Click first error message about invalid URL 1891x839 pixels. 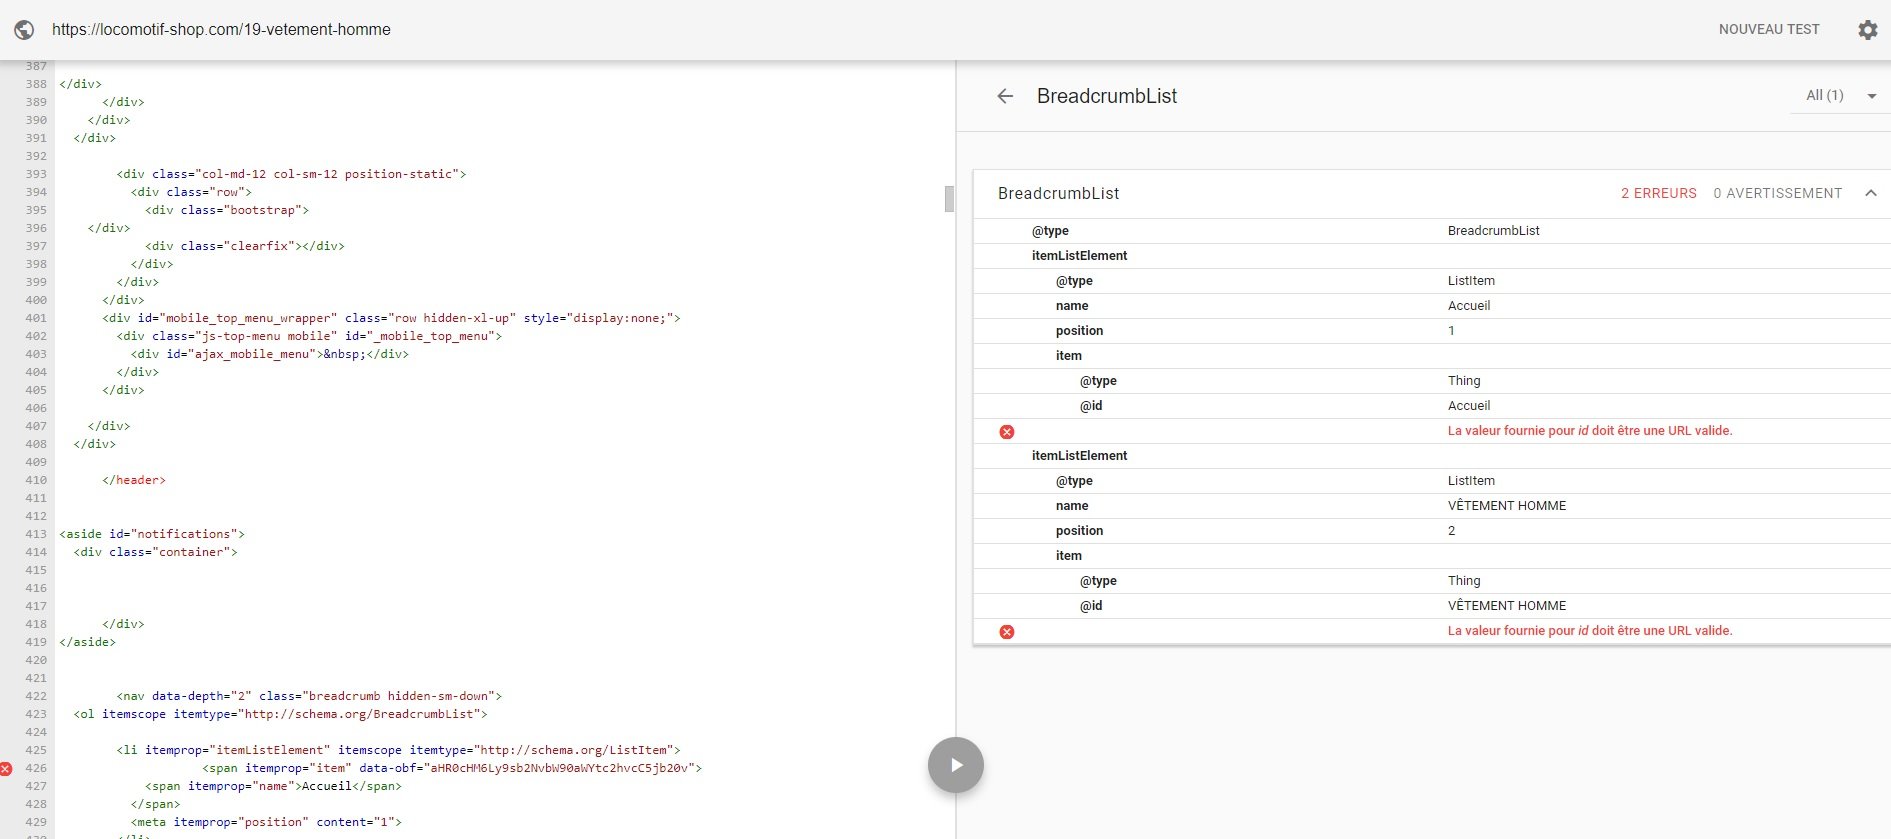click(1590, 431)
